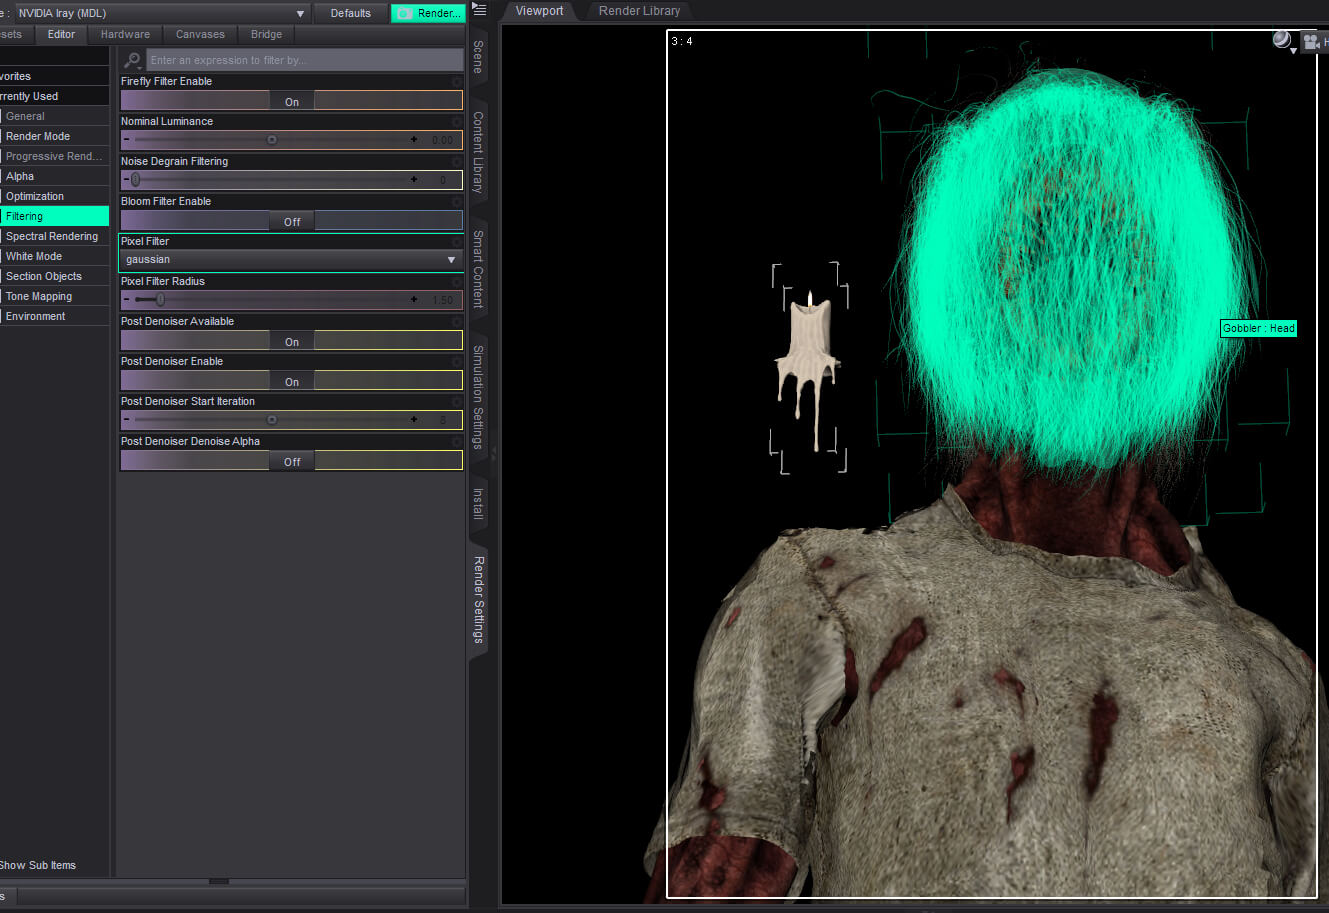Select the Spectral Rendering category
The width and height of the screenshot is (1329, 913).
(x=54, y=236)
